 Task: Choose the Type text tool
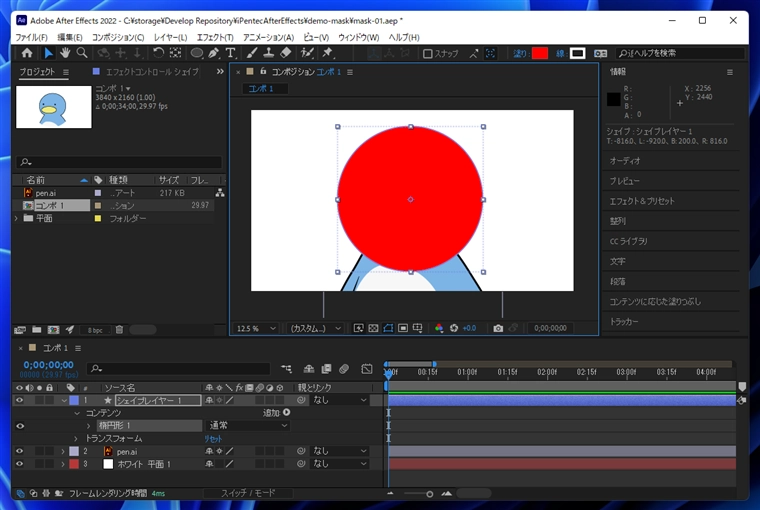[231, 53]
